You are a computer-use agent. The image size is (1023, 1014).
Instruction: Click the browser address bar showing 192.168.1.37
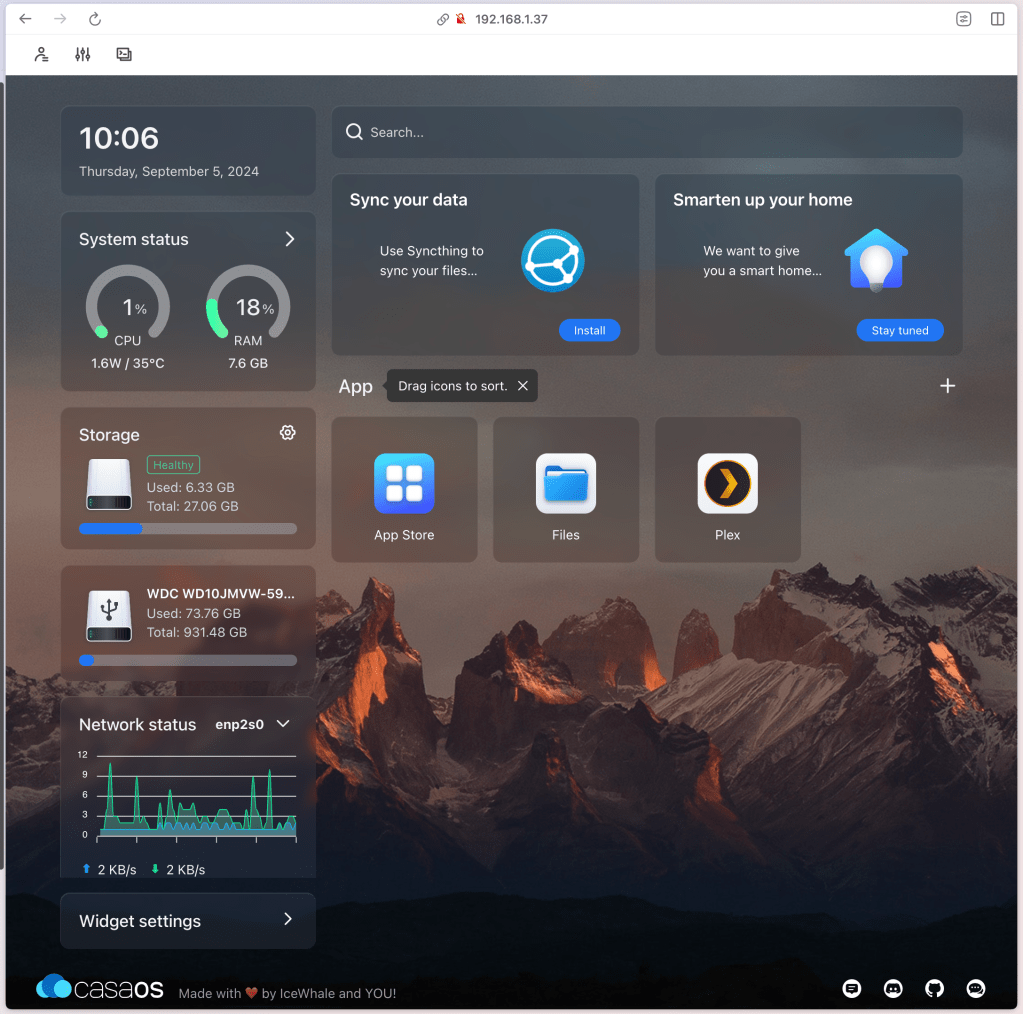coord(511,19)
